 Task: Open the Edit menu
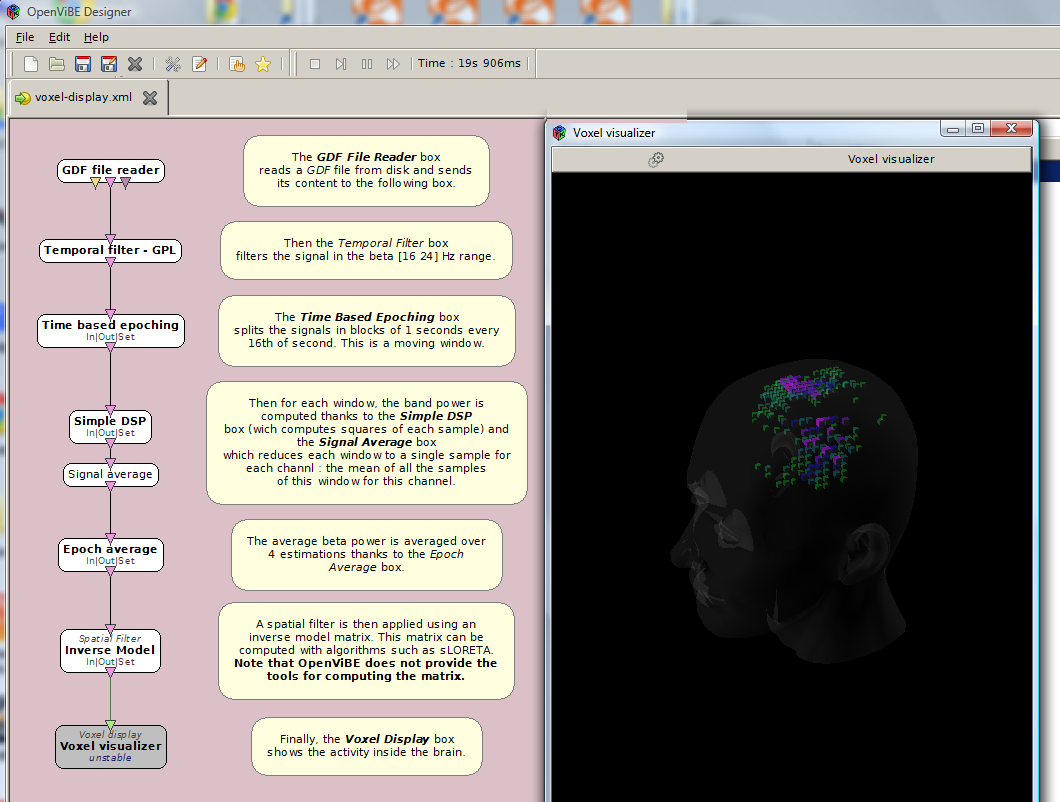click(x=59, y=37)
